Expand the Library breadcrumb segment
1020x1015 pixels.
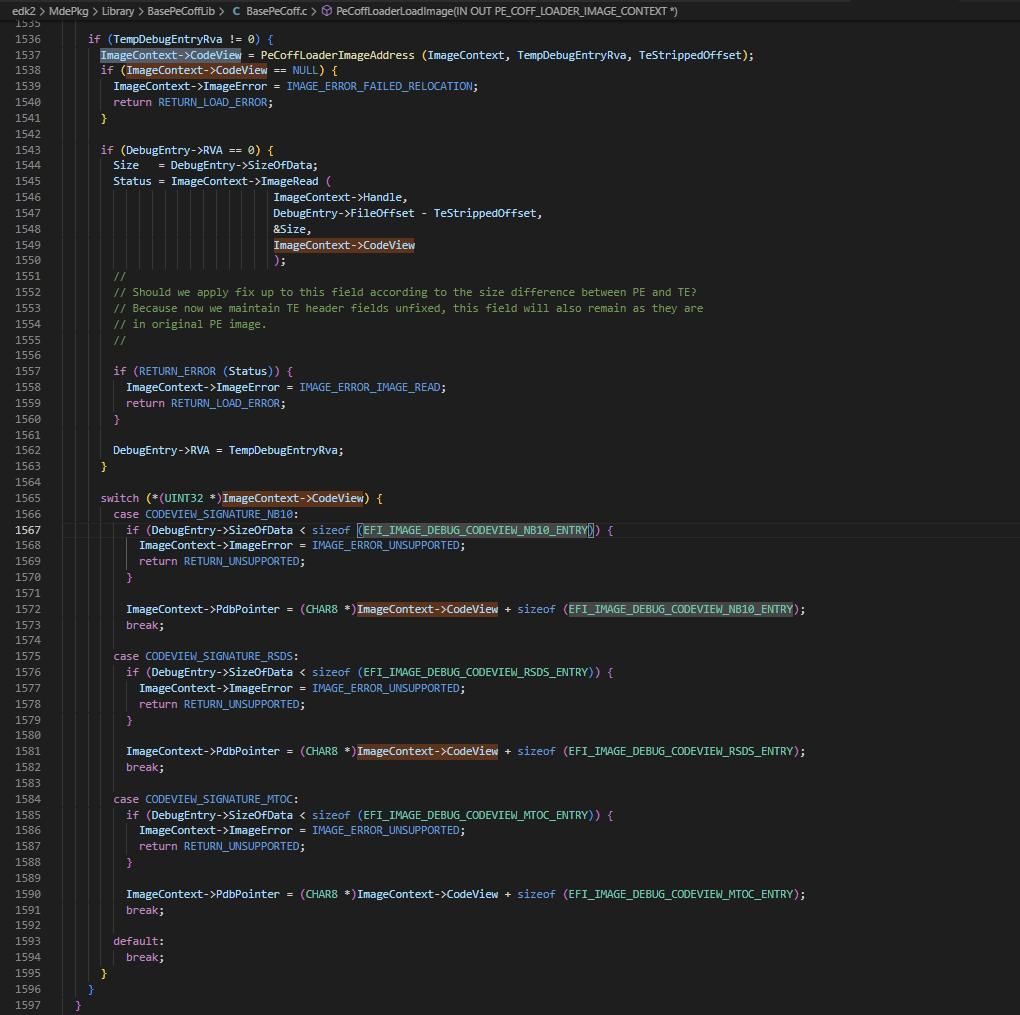tap(117, 10)
